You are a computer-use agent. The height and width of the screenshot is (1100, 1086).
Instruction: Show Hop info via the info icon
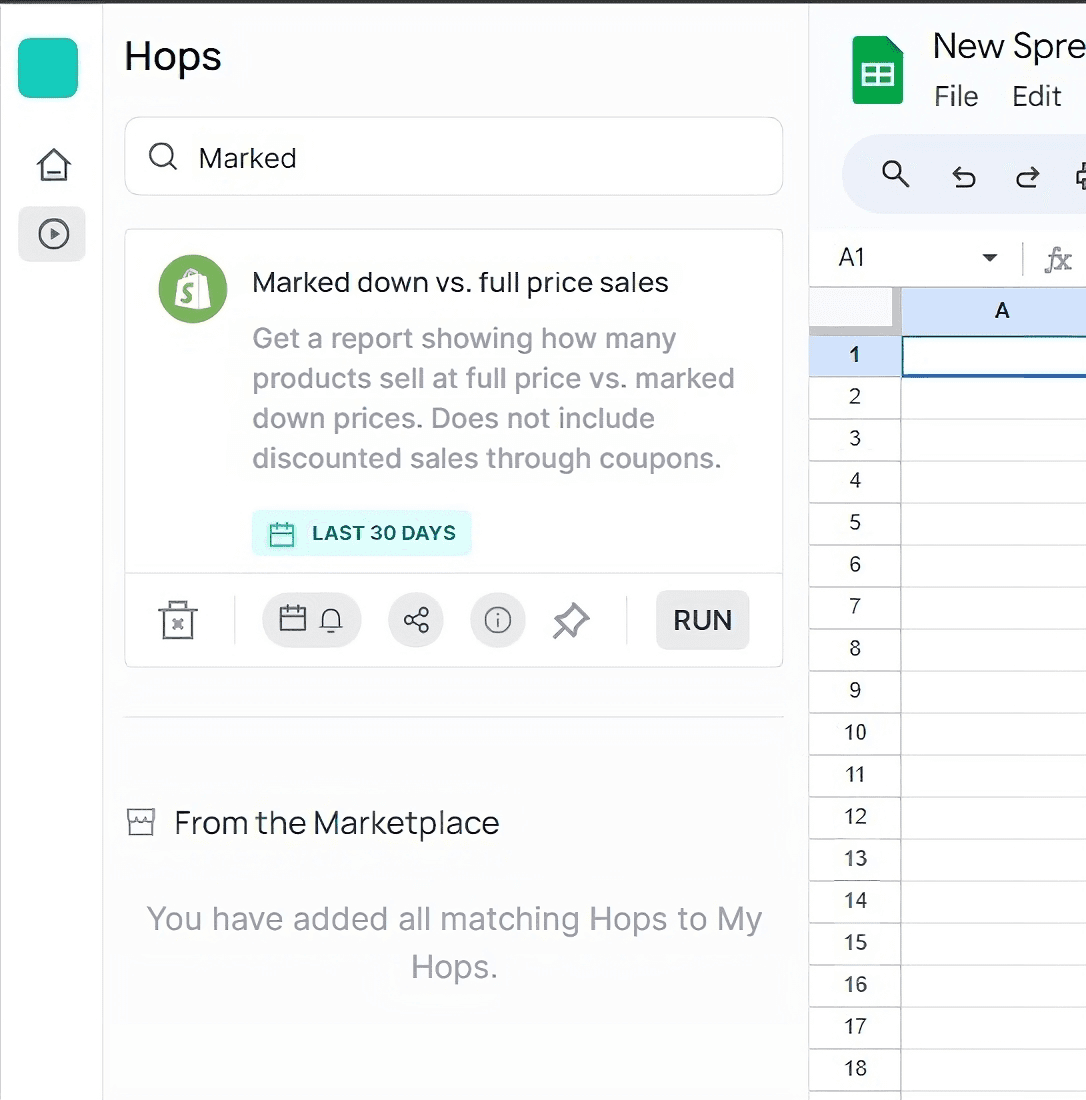point(497,619)
